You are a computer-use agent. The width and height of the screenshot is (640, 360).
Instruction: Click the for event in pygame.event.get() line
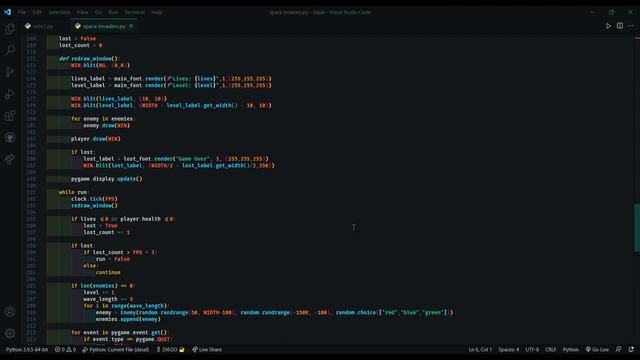point(120,333)
